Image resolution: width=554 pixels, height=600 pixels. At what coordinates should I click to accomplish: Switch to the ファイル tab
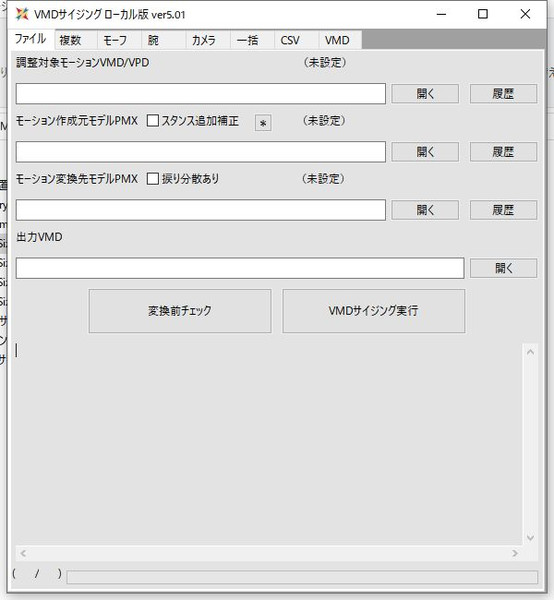pos(31,39)
